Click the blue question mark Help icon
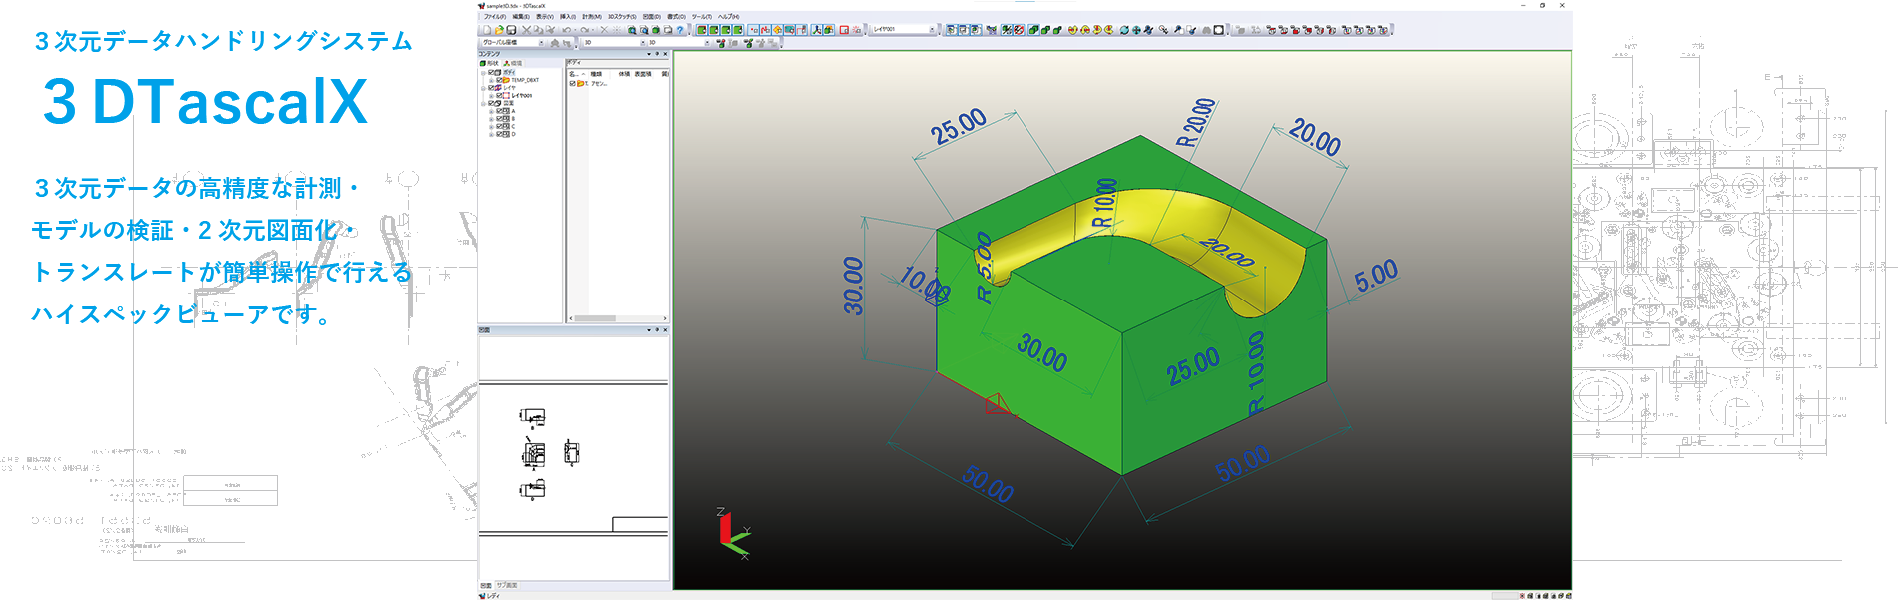Viewport: 1900px width, 601px height. pyautogui.click(x=680, y=30)
